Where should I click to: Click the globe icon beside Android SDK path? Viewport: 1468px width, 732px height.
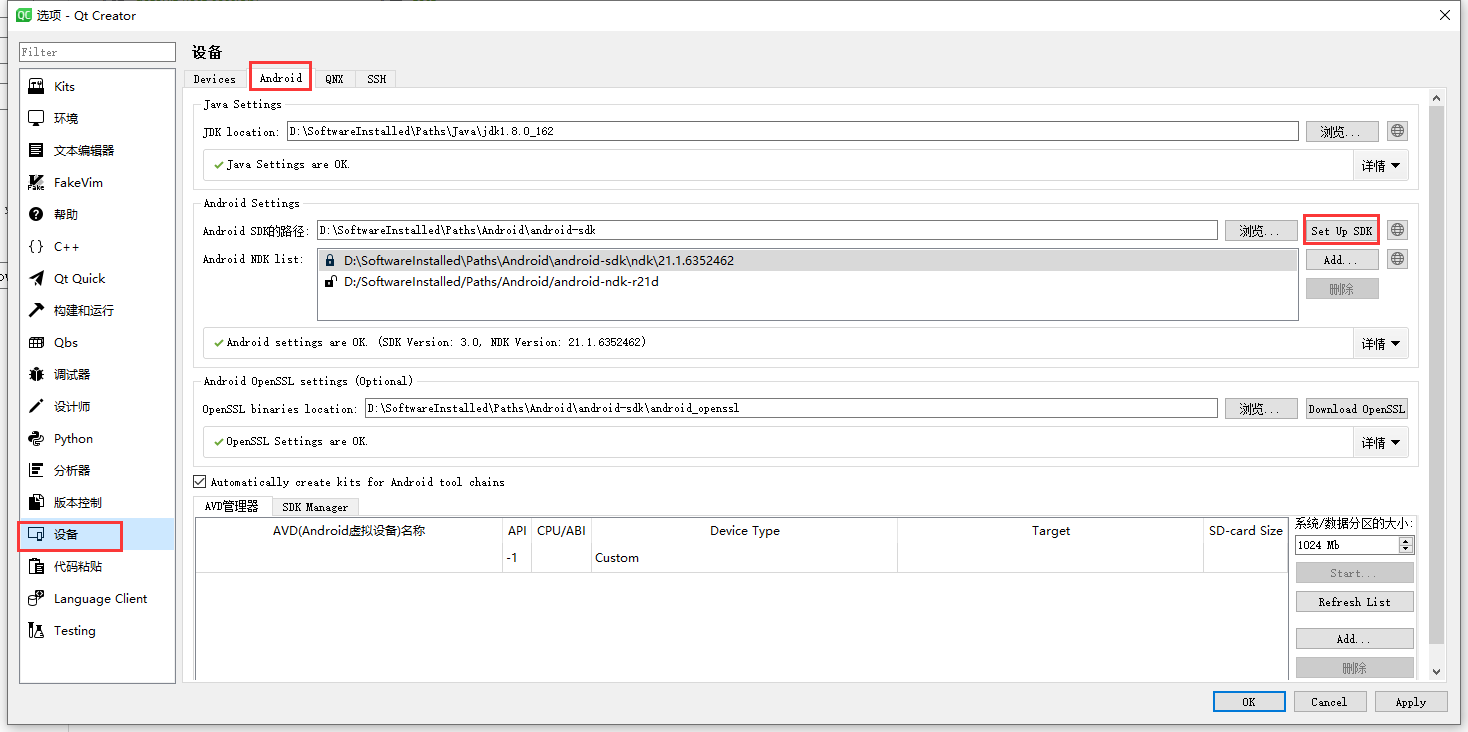pos(1396,229)
